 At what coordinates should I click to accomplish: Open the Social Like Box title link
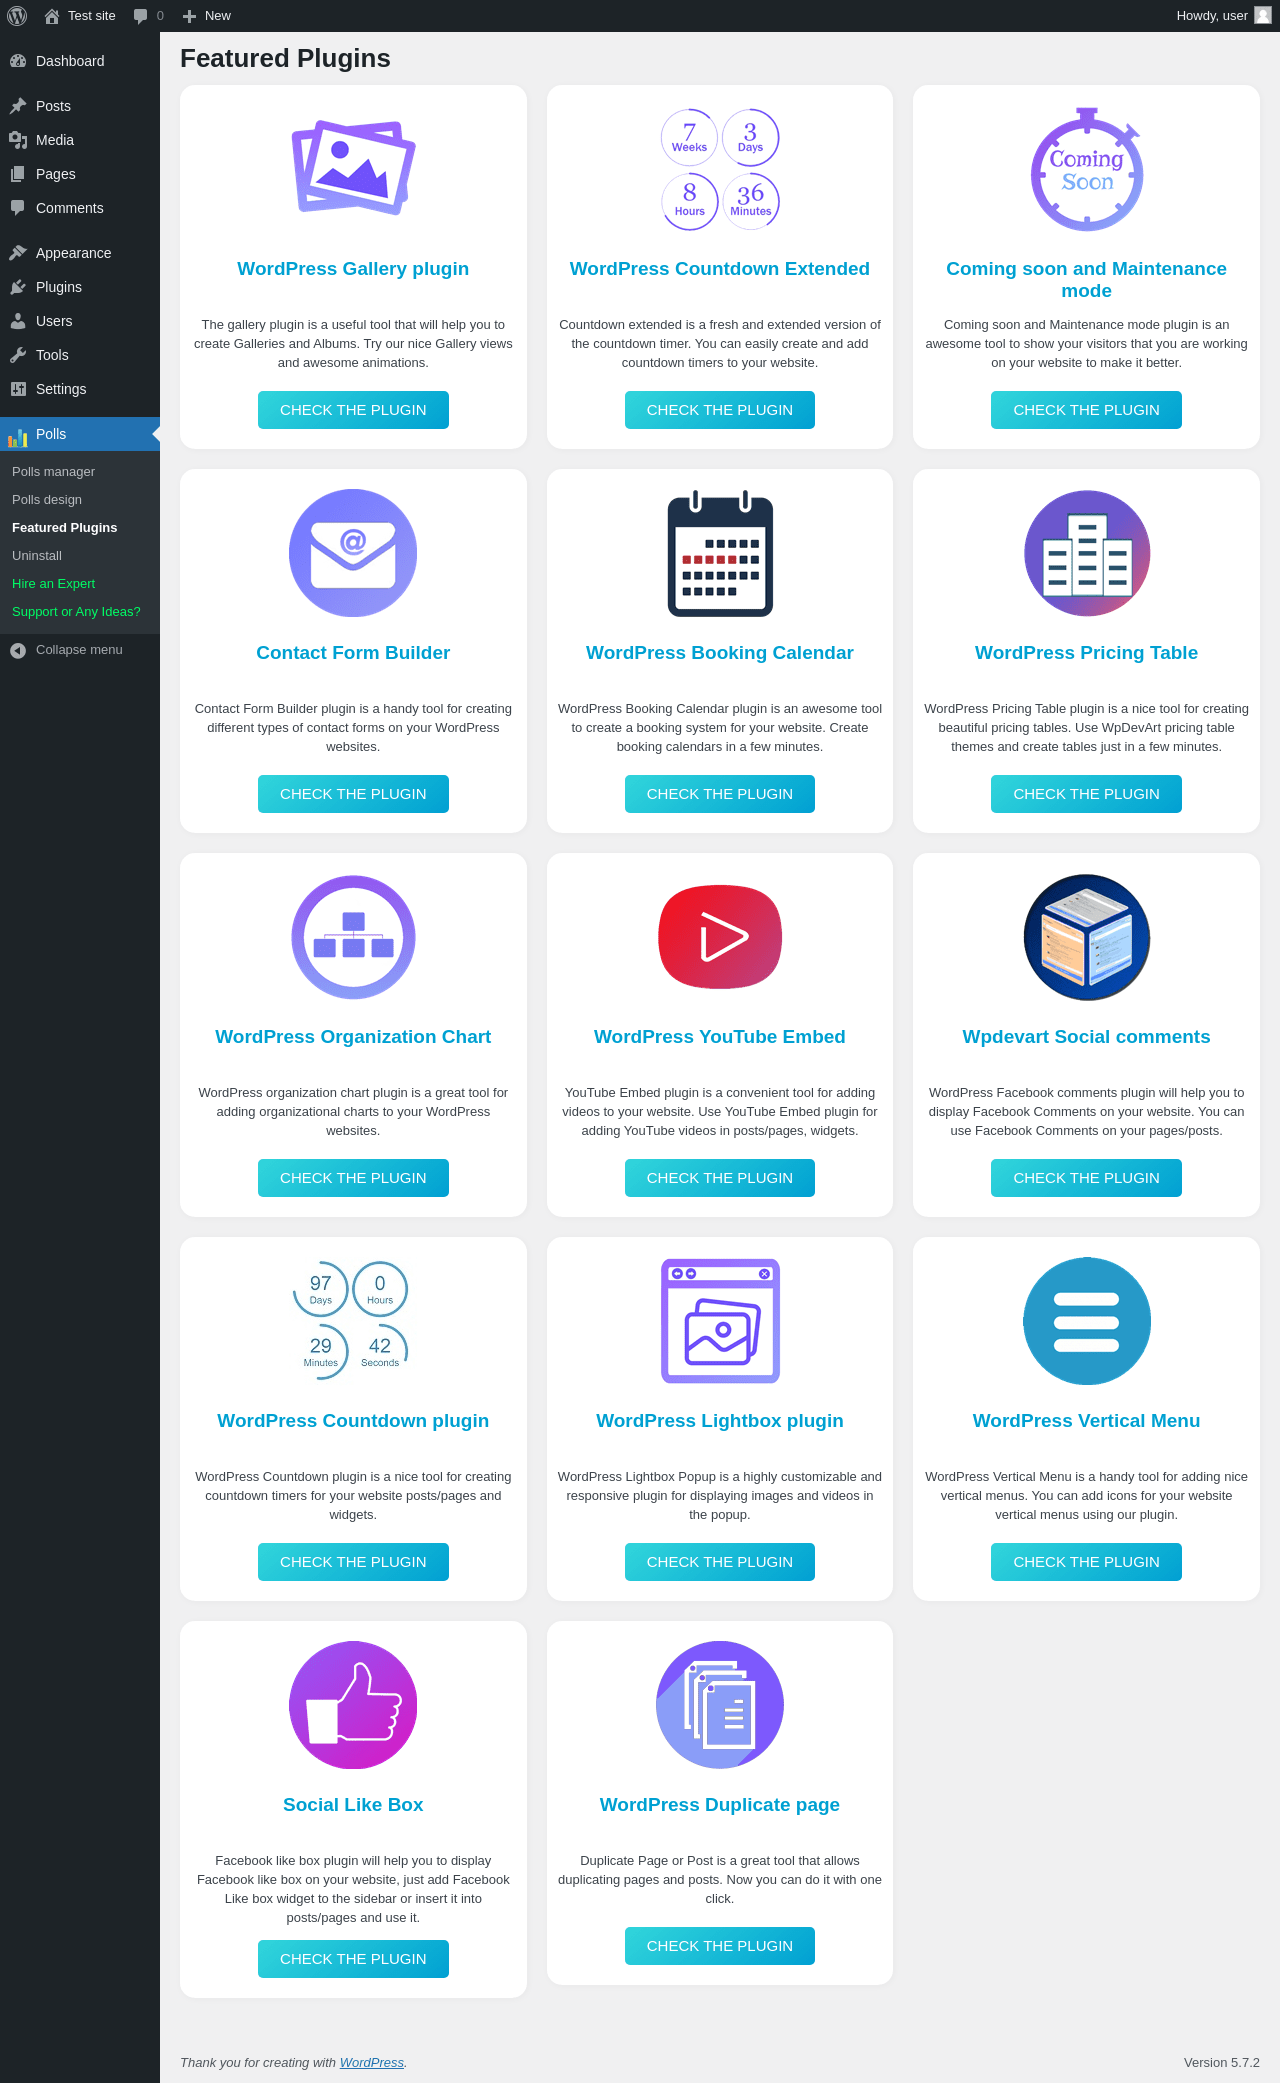(353, 1805)
